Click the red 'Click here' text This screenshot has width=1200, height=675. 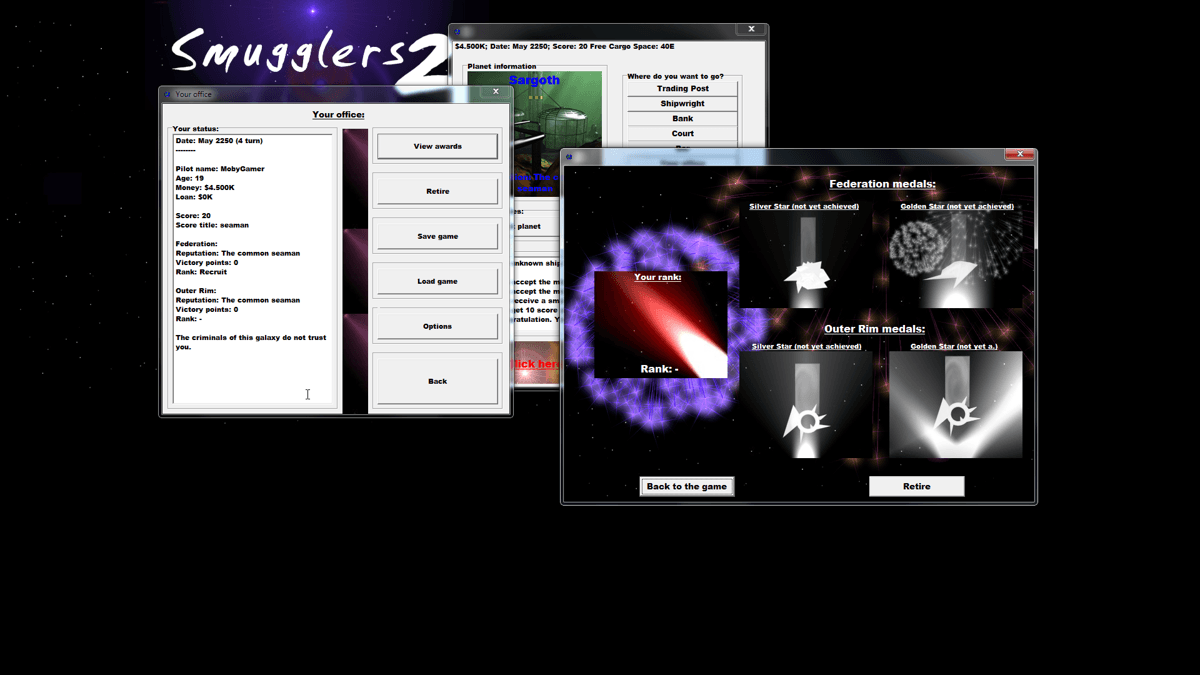pyautogui.click(x=536, y=364)
